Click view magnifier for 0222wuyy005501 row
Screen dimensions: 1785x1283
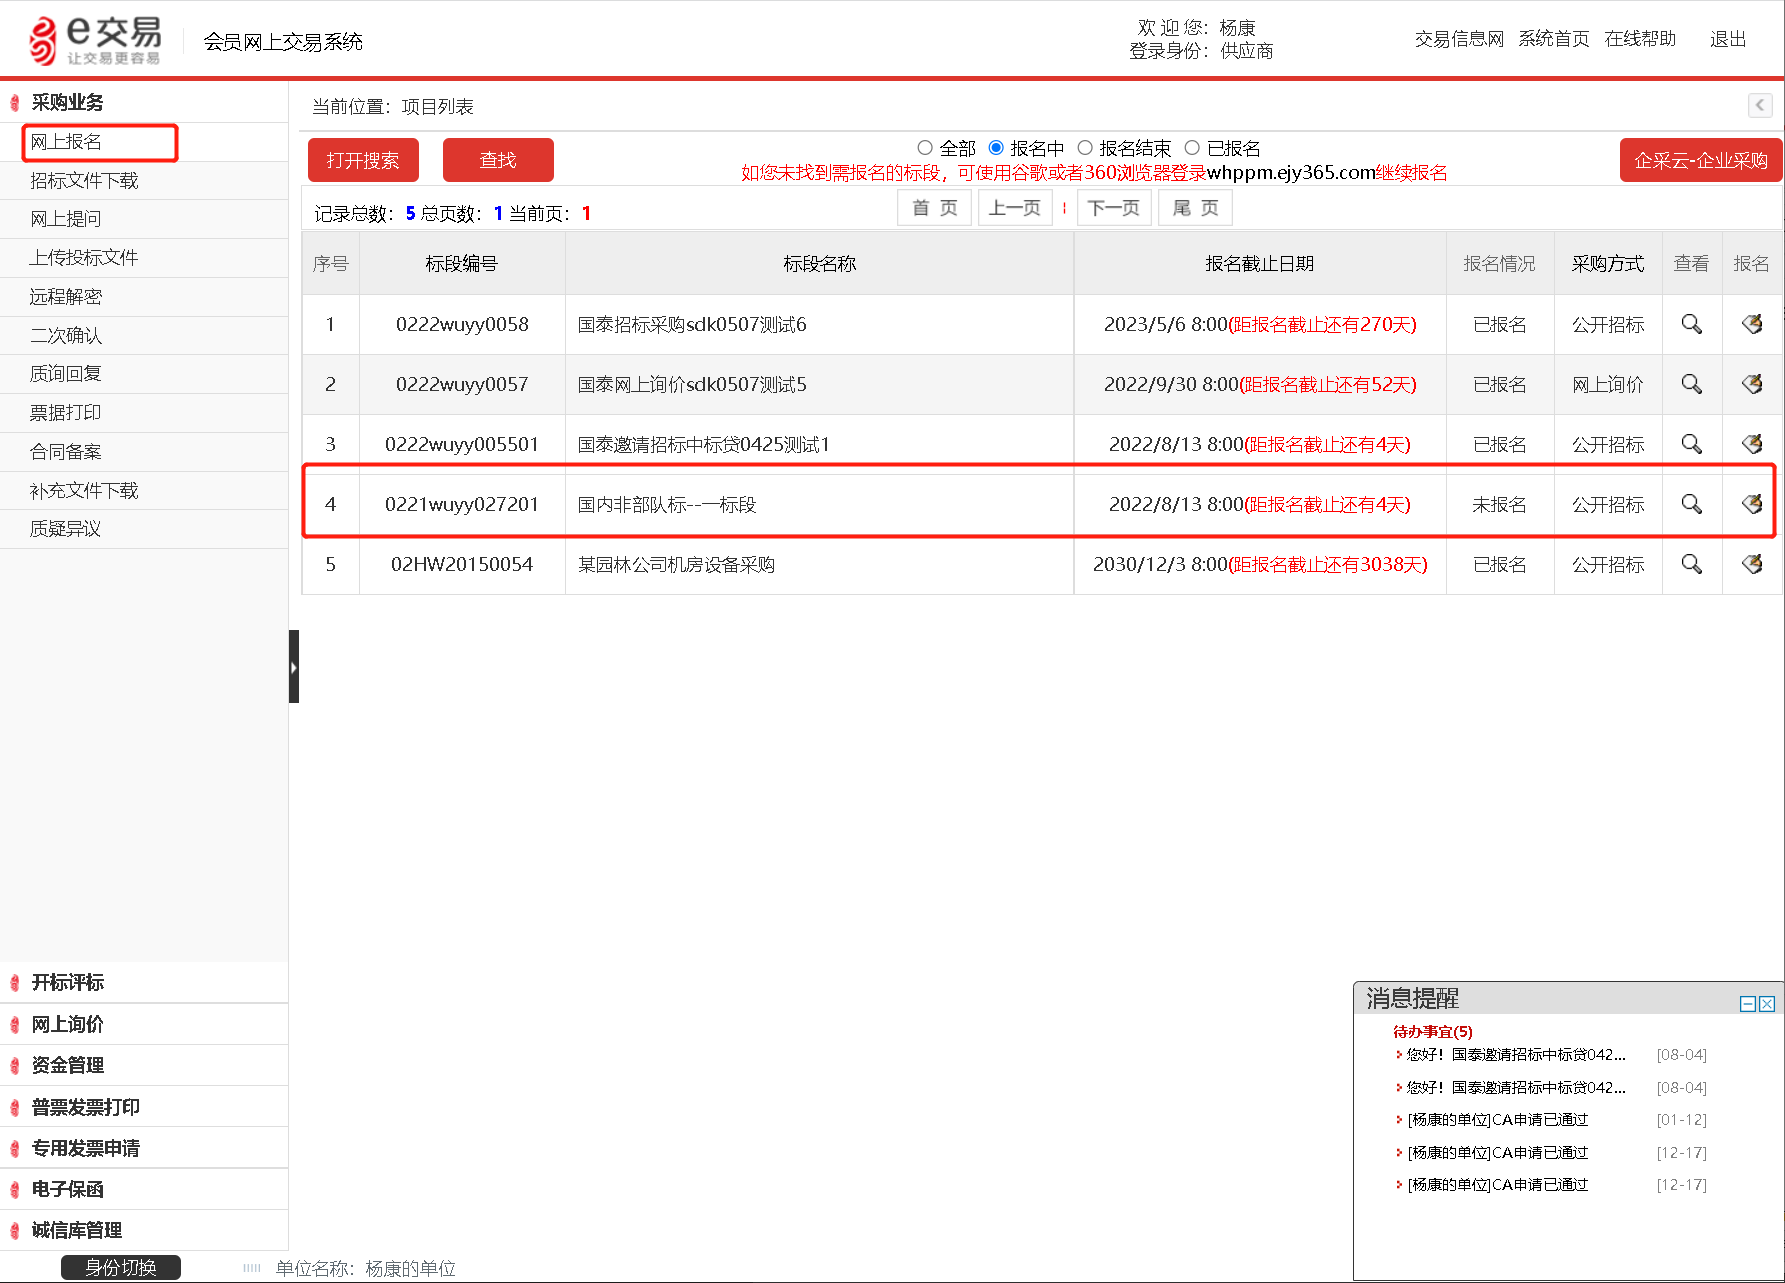pyautogui.click(x=1691, y=444)
